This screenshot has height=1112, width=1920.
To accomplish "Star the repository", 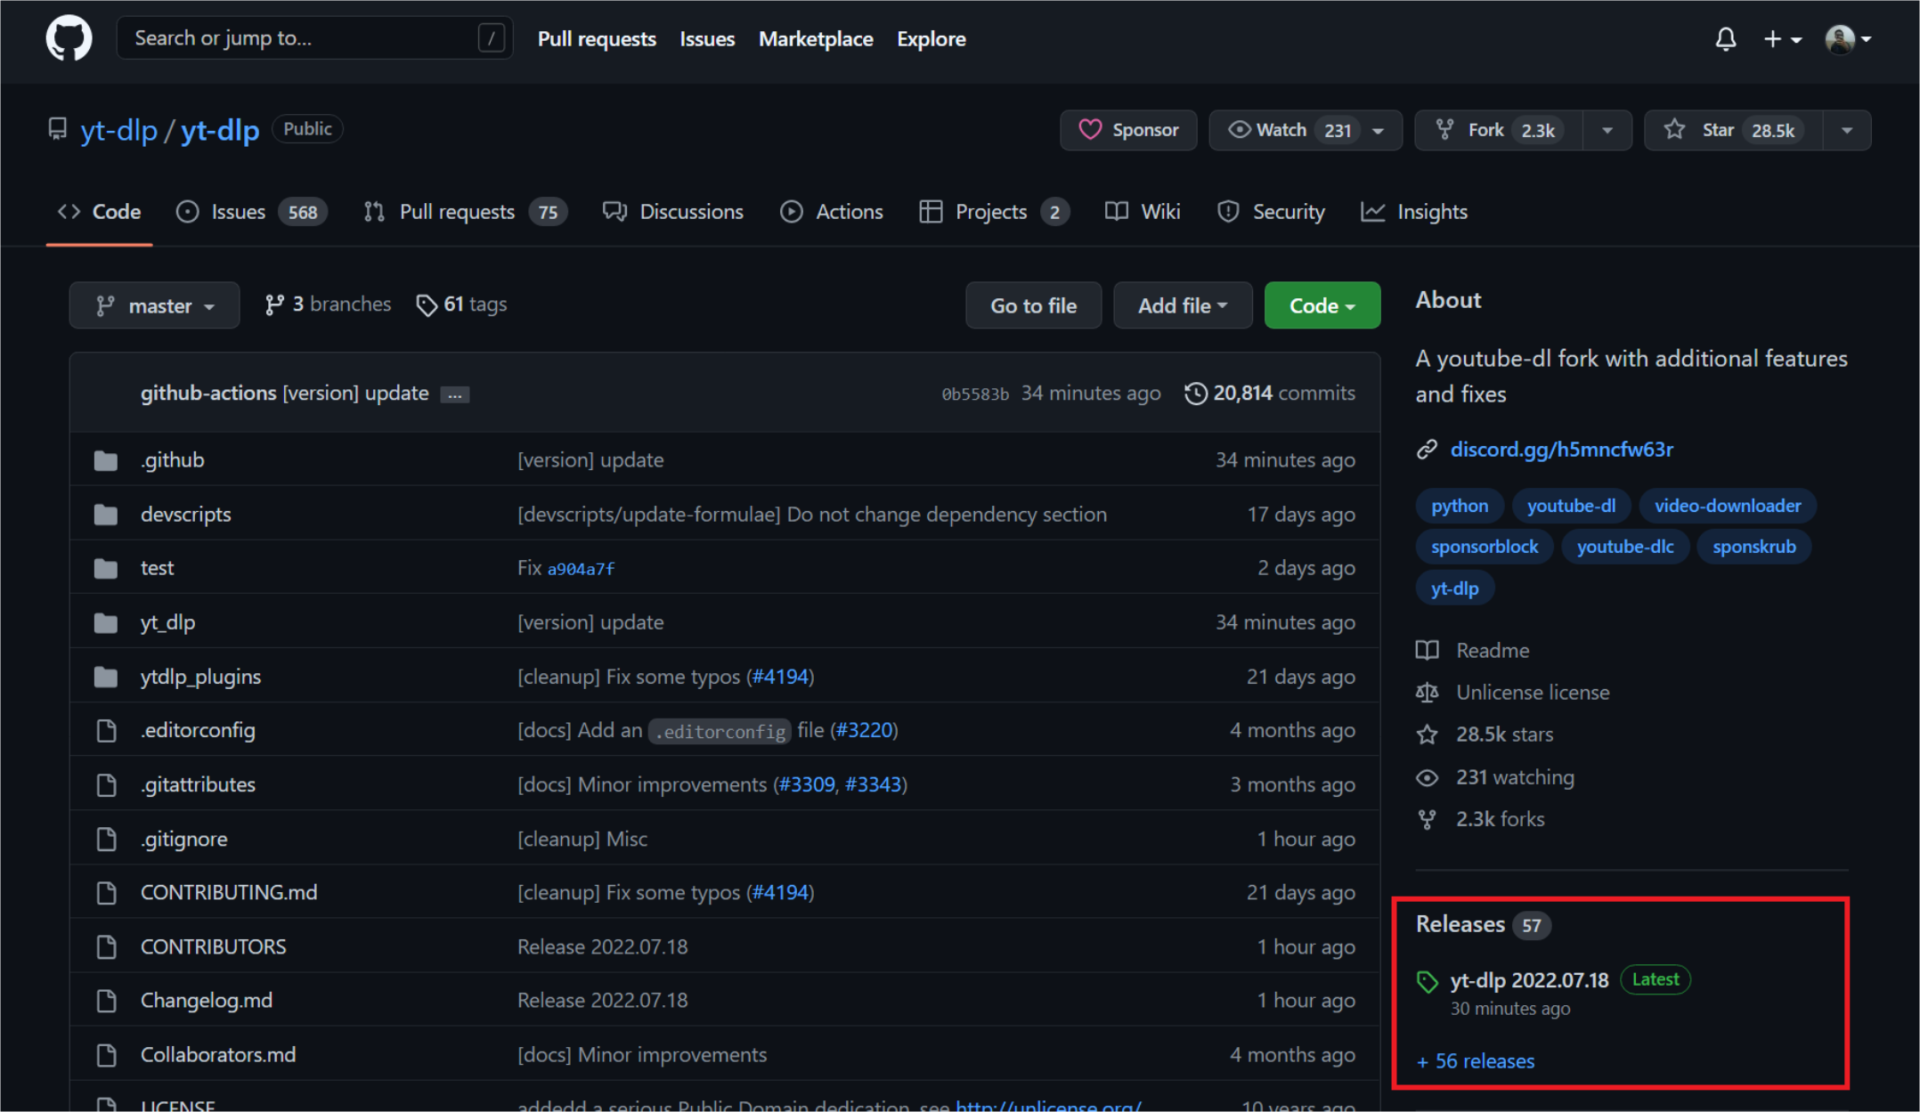I will click(x=1733, y=130).
